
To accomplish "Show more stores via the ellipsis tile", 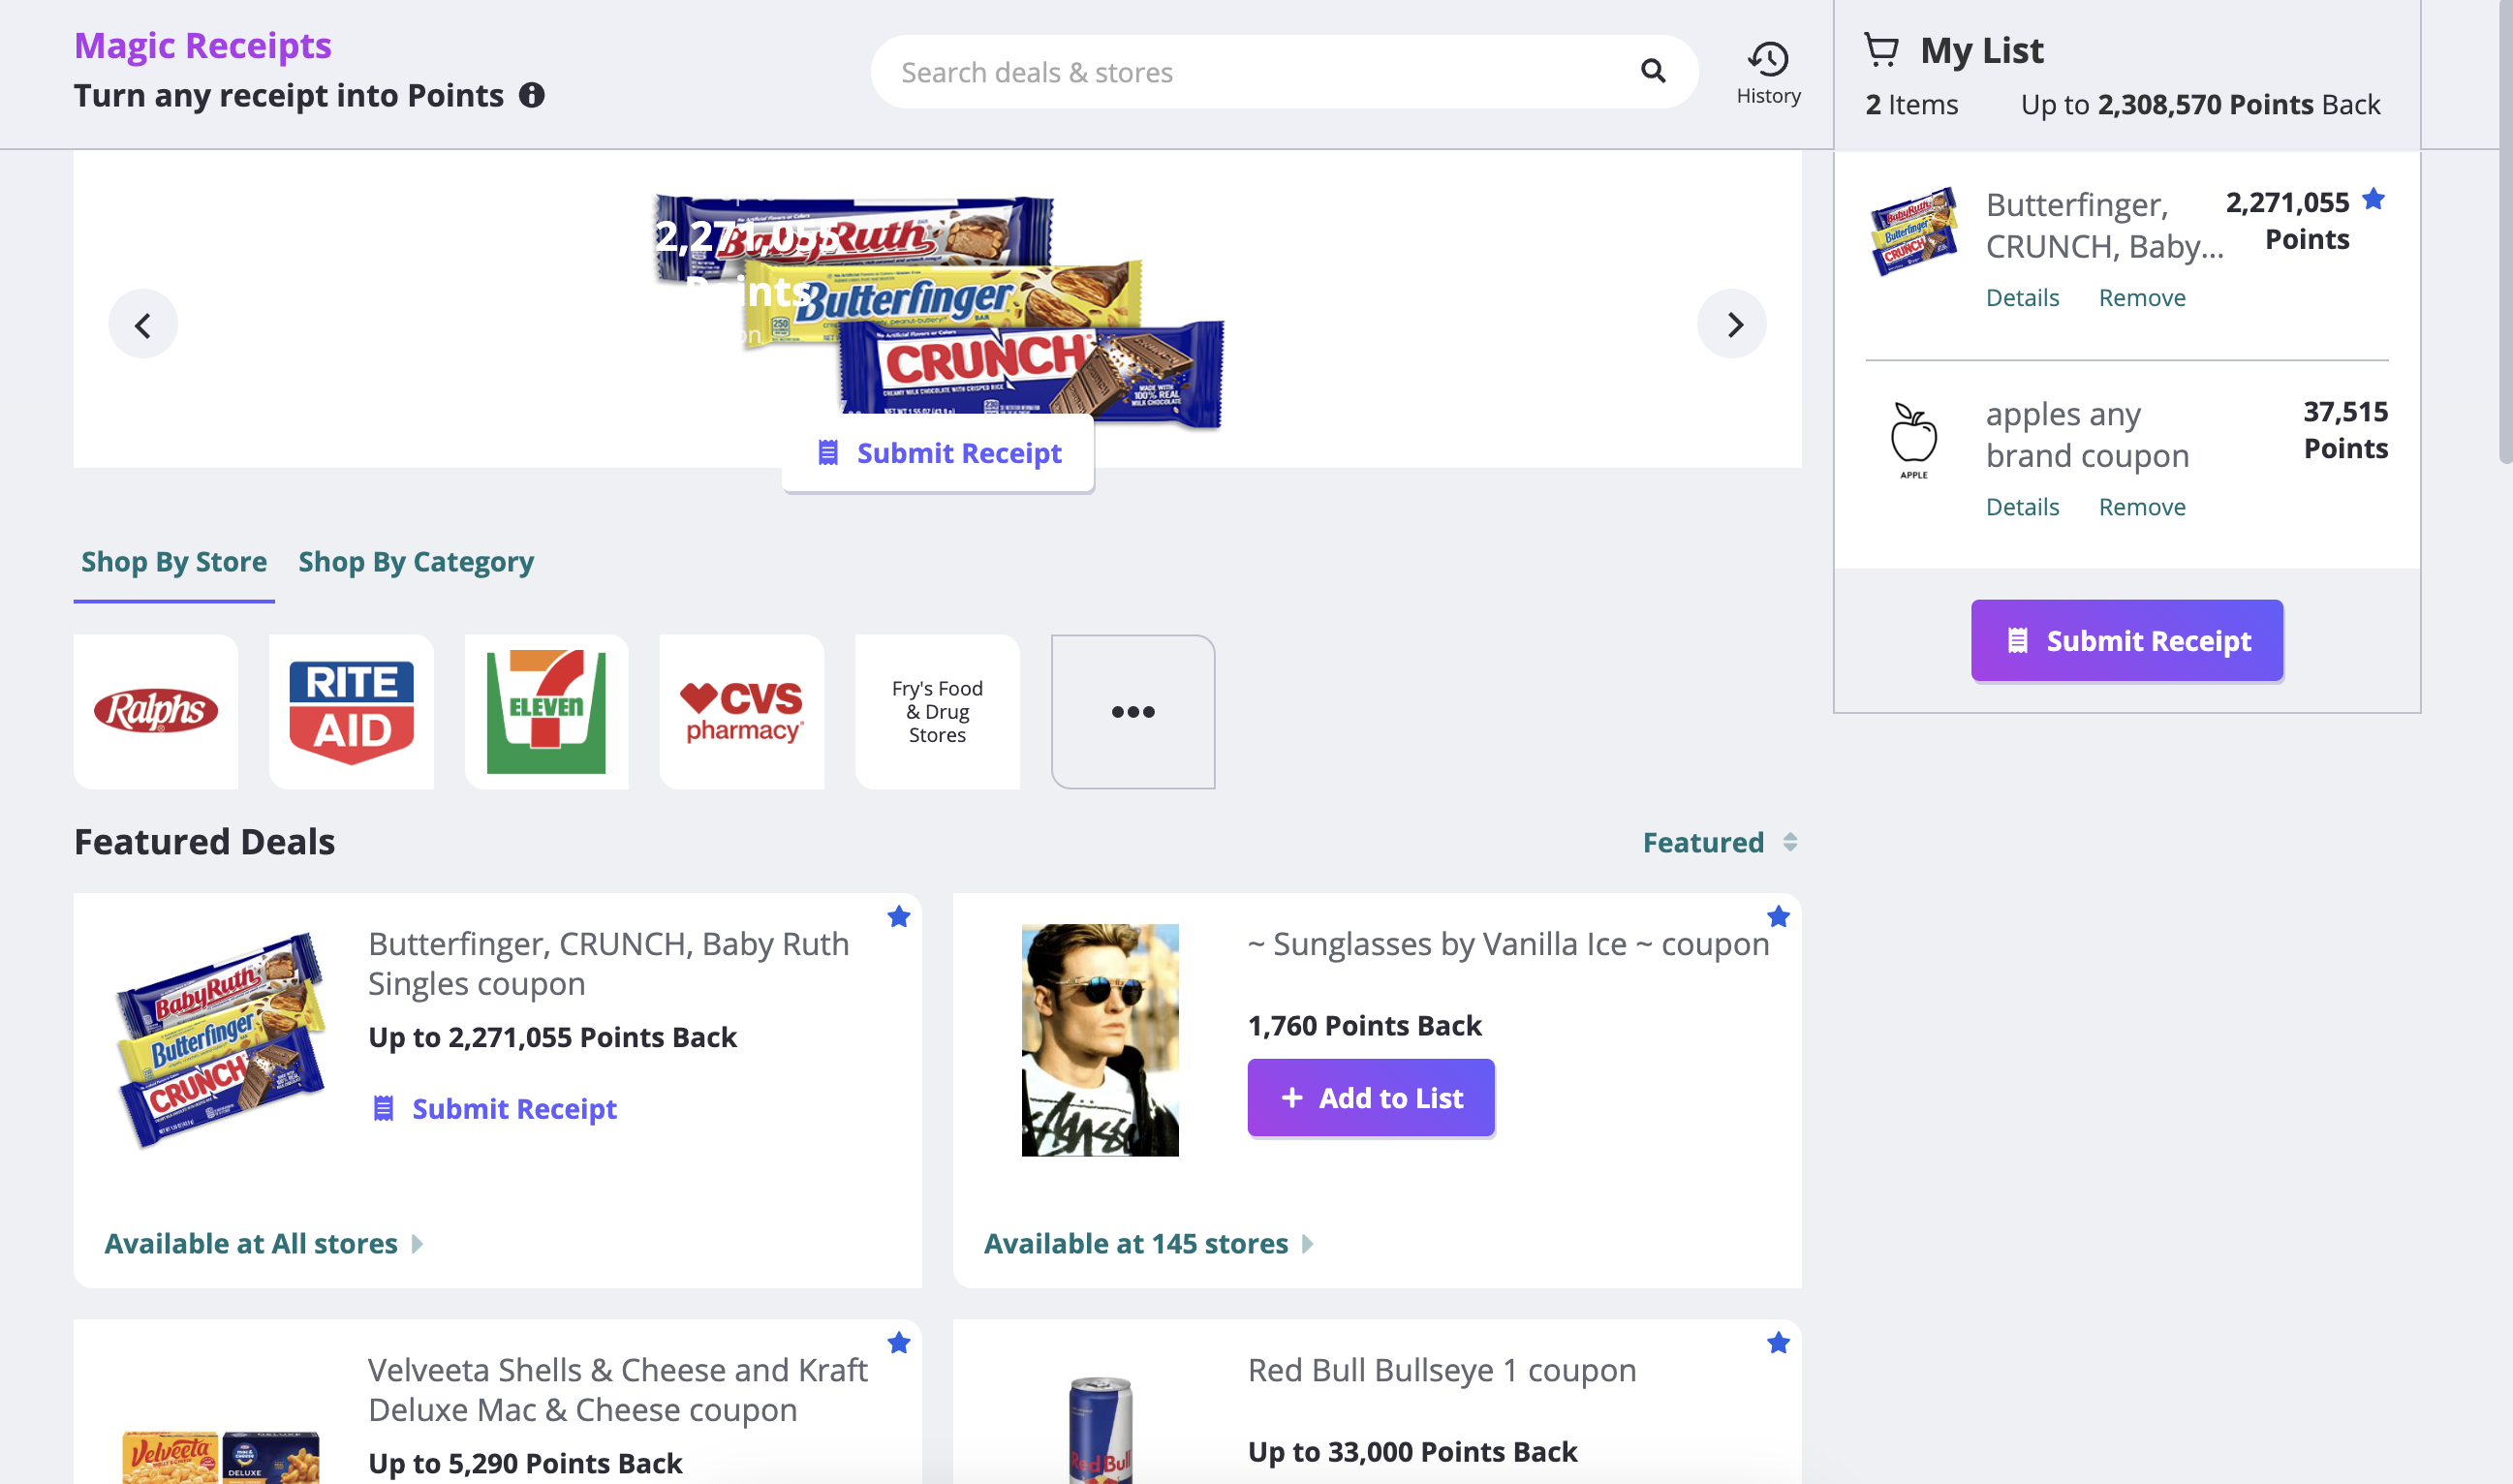I will [1133, 710].
